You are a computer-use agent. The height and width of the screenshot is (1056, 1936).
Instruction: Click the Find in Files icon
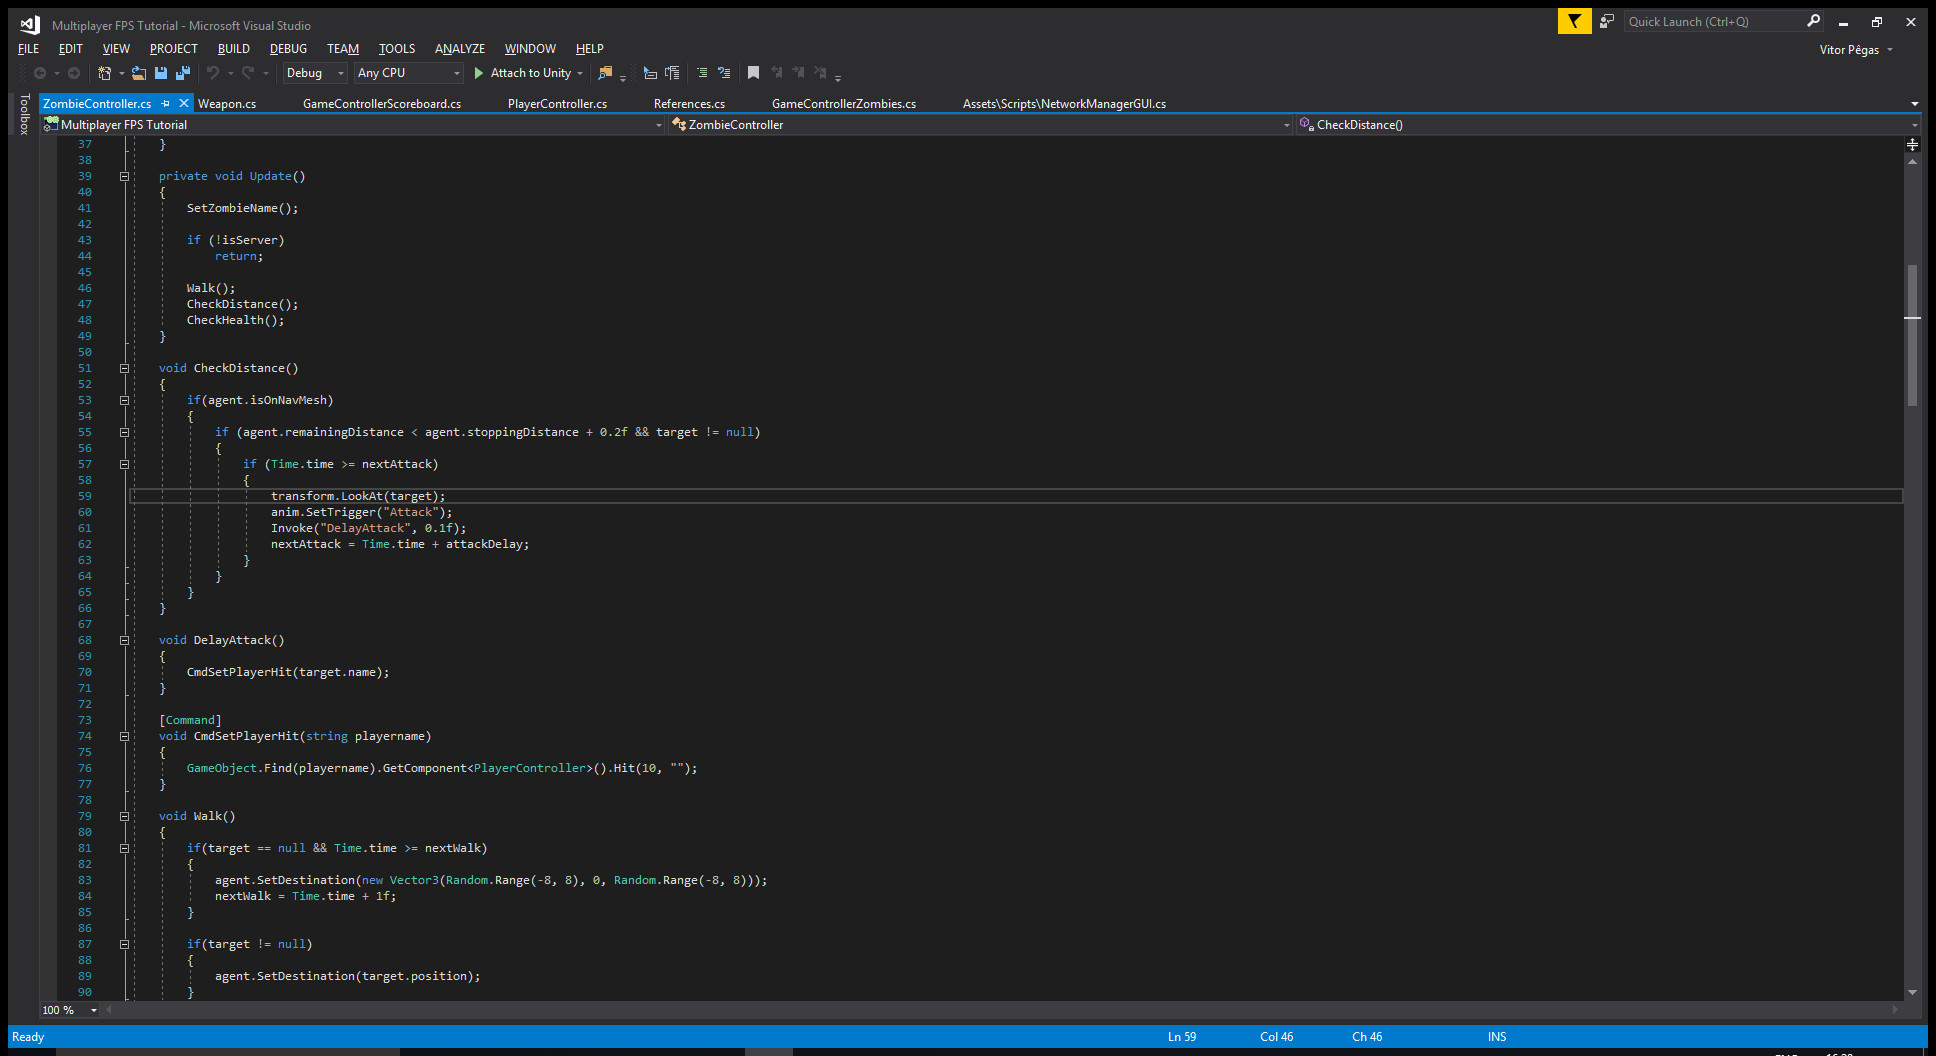pos(605,72)
